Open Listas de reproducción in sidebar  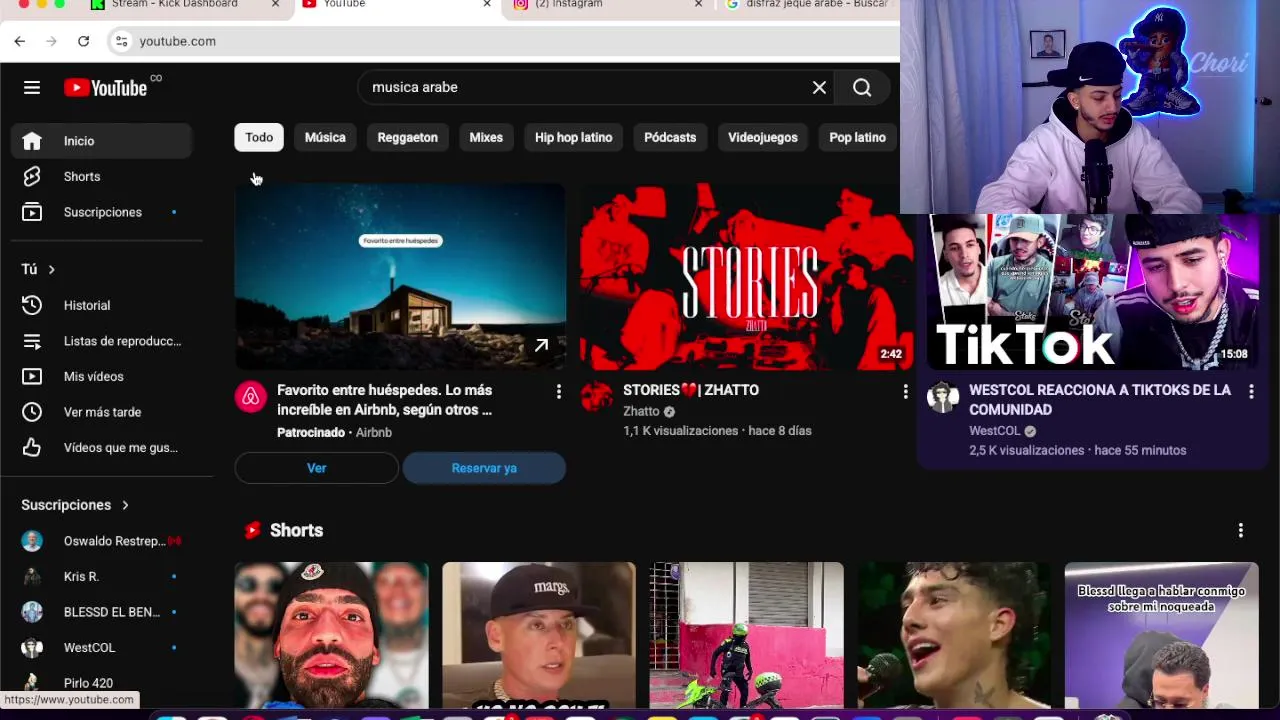101,341
